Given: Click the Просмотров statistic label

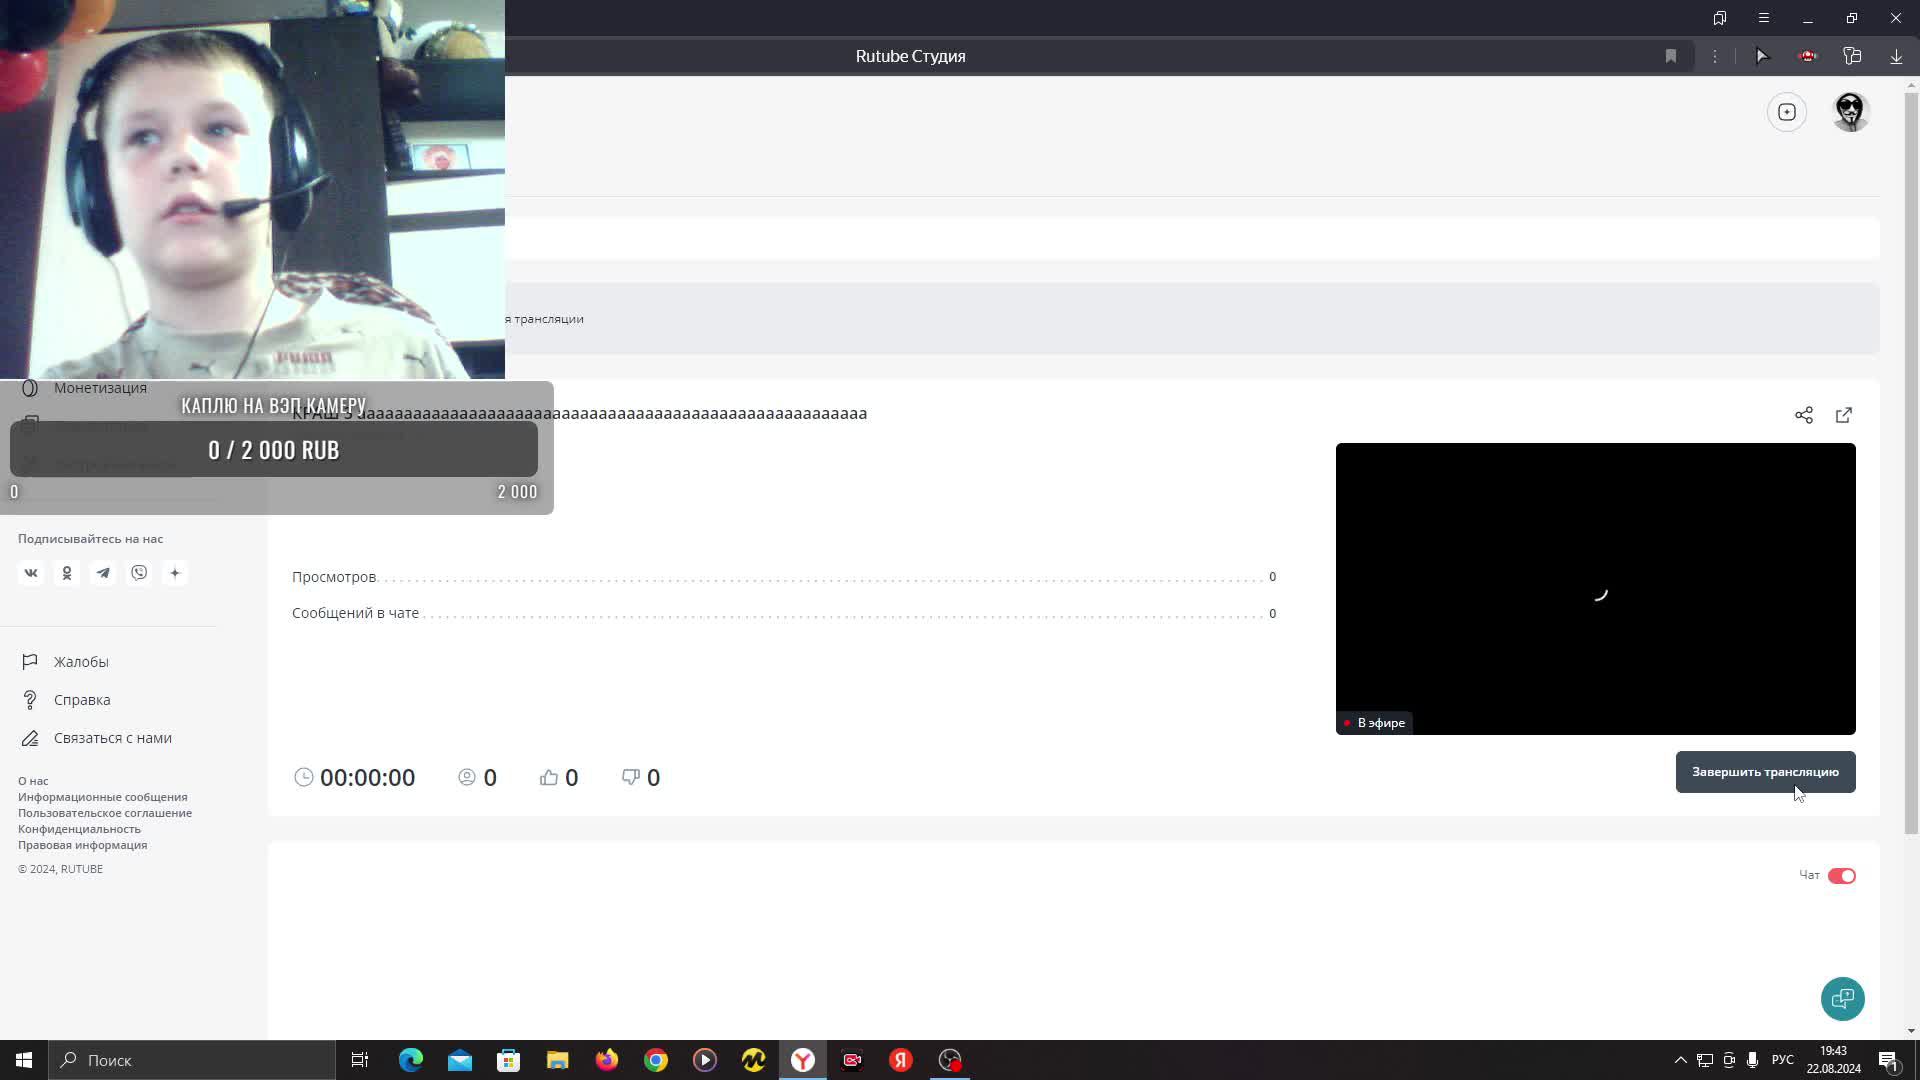Looking at the screenshot, I should tap(334, 577).
